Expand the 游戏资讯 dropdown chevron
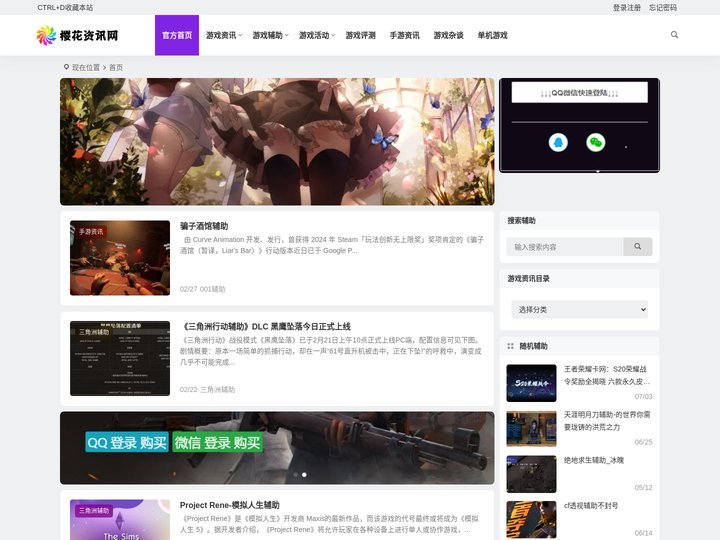This screenshot has height=540, width=720. tap(240, 35)
